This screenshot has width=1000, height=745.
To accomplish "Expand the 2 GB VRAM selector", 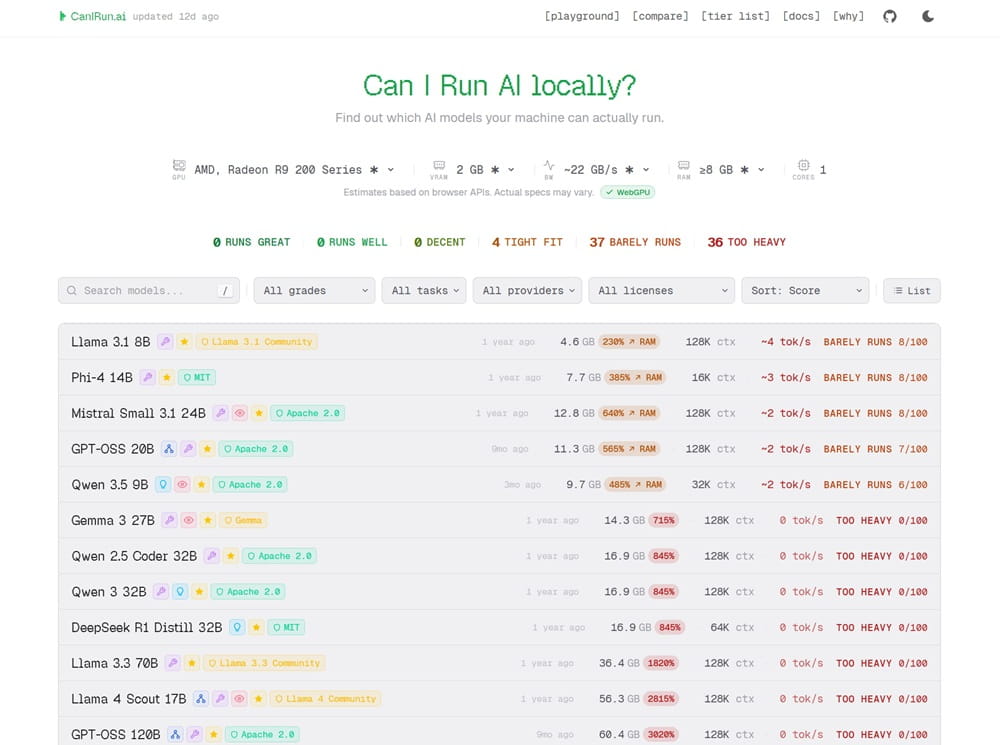I will 485,170.
